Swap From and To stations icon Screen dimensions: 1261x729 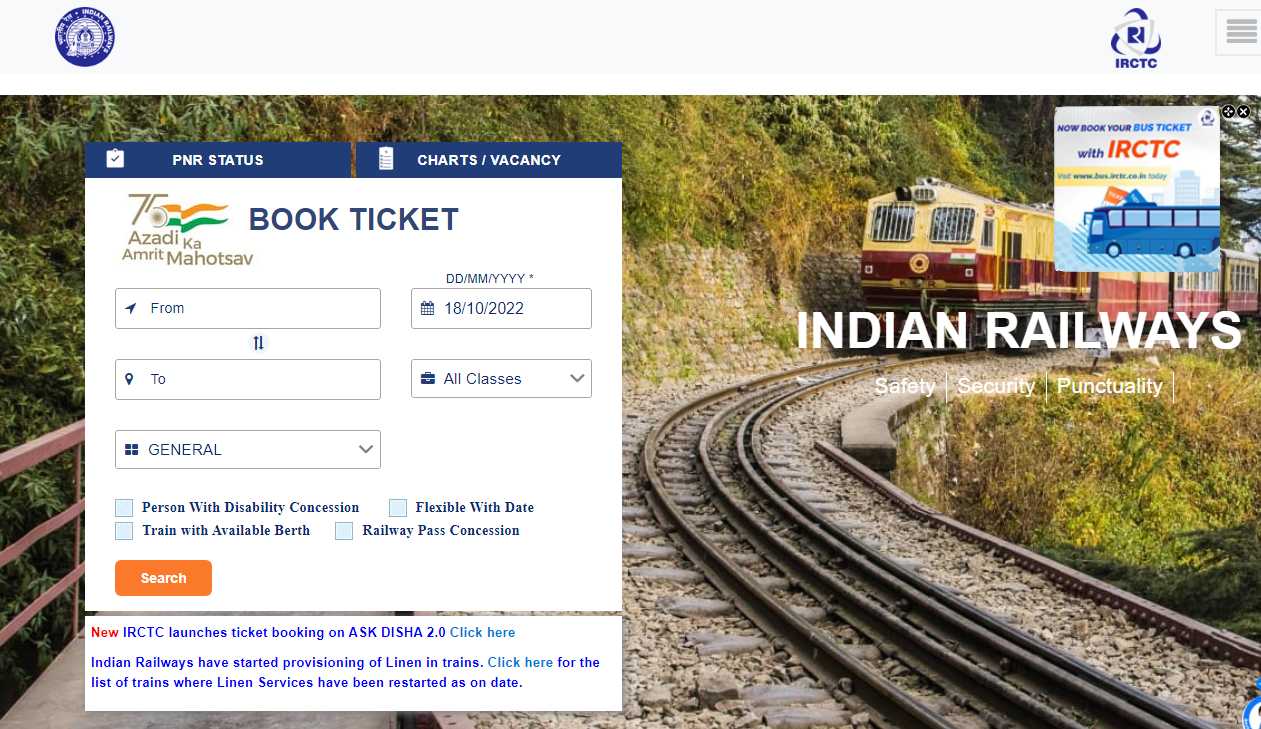coord(258,343)
